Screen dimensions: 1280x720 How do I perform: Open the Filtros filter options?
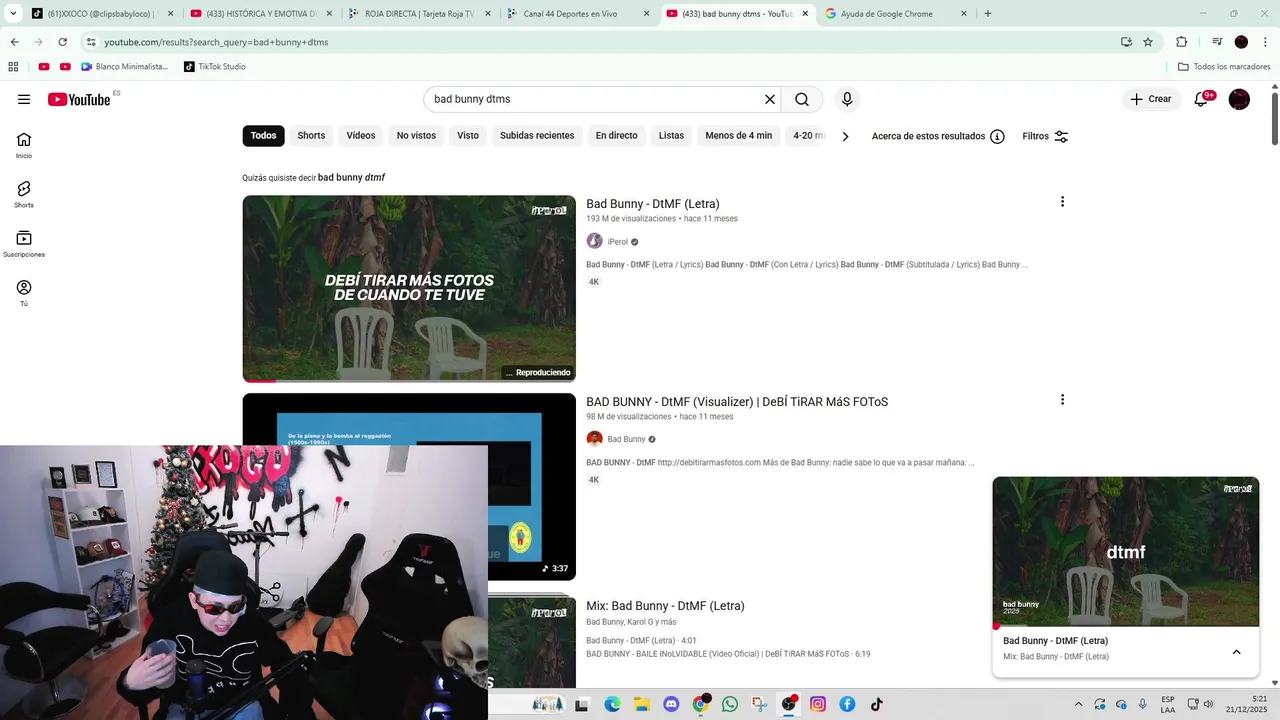[1045, 136]
